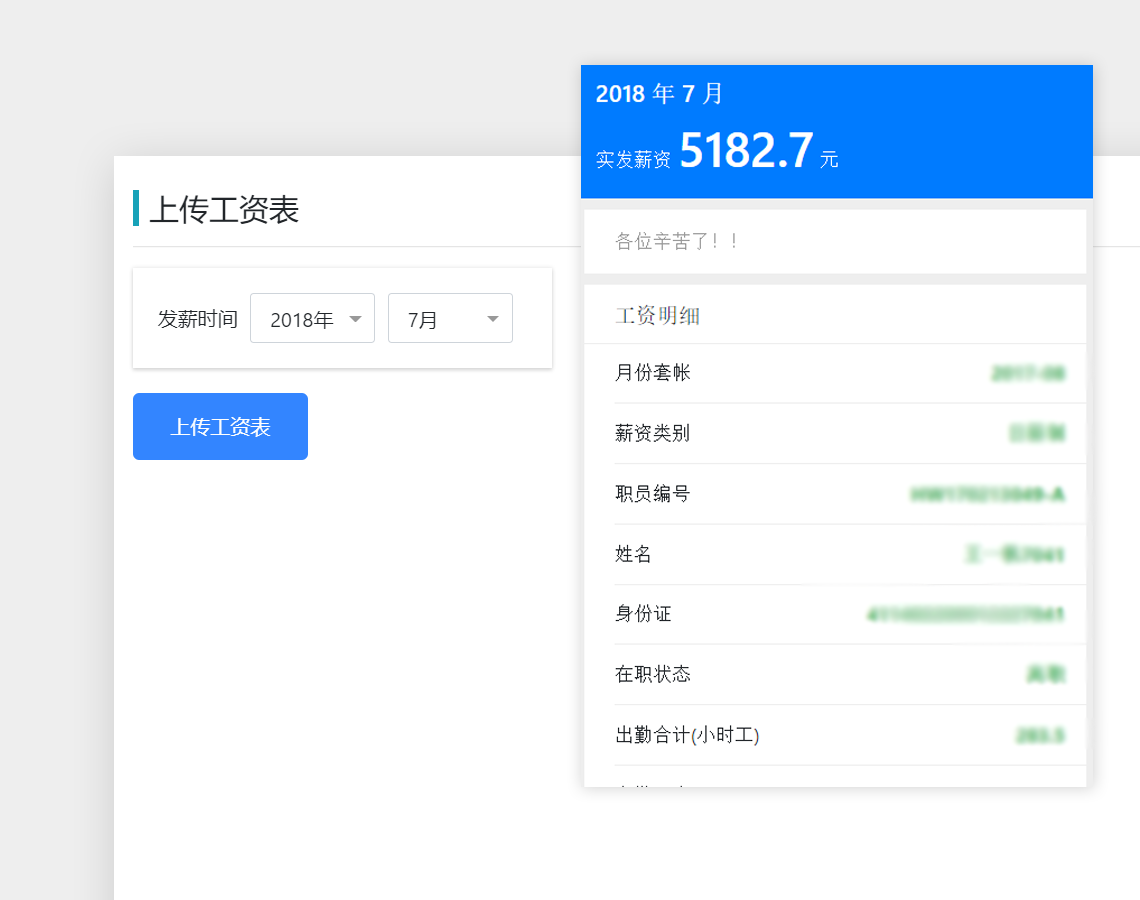Click the 职员编号 row label

[652, 493]
